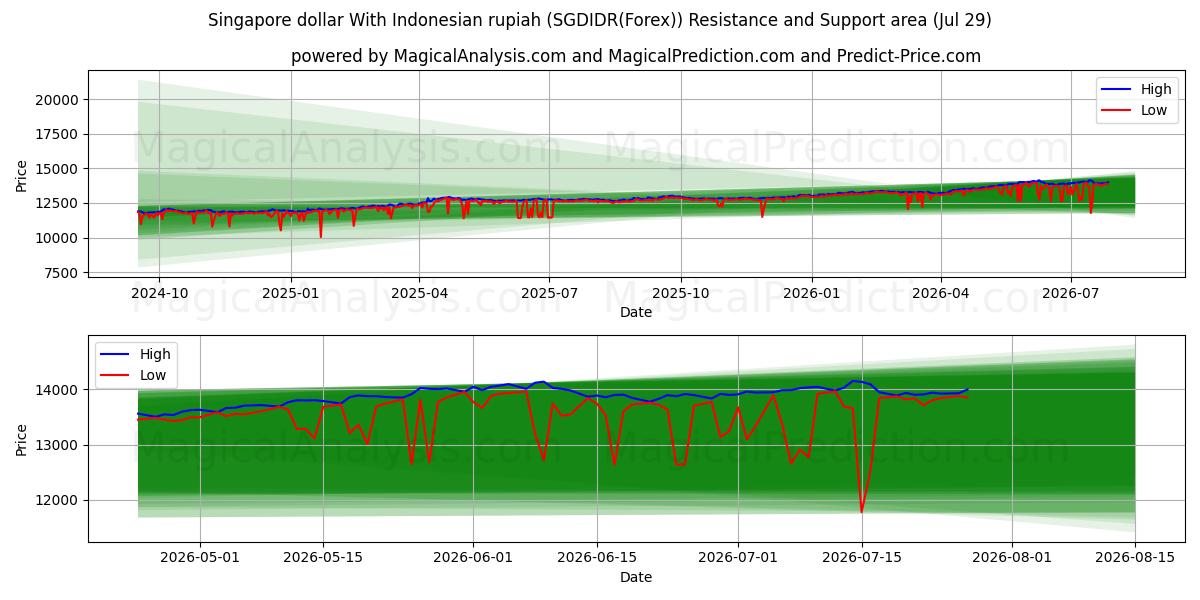Click 'Low' in the upper chart legend

point(1154,110)
